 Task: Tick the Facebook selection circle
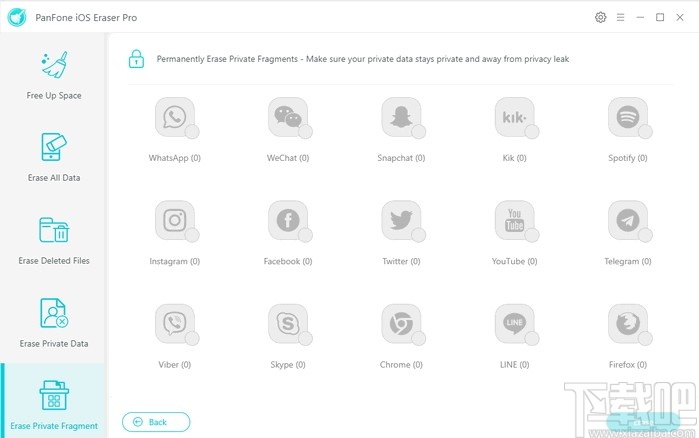305,235
